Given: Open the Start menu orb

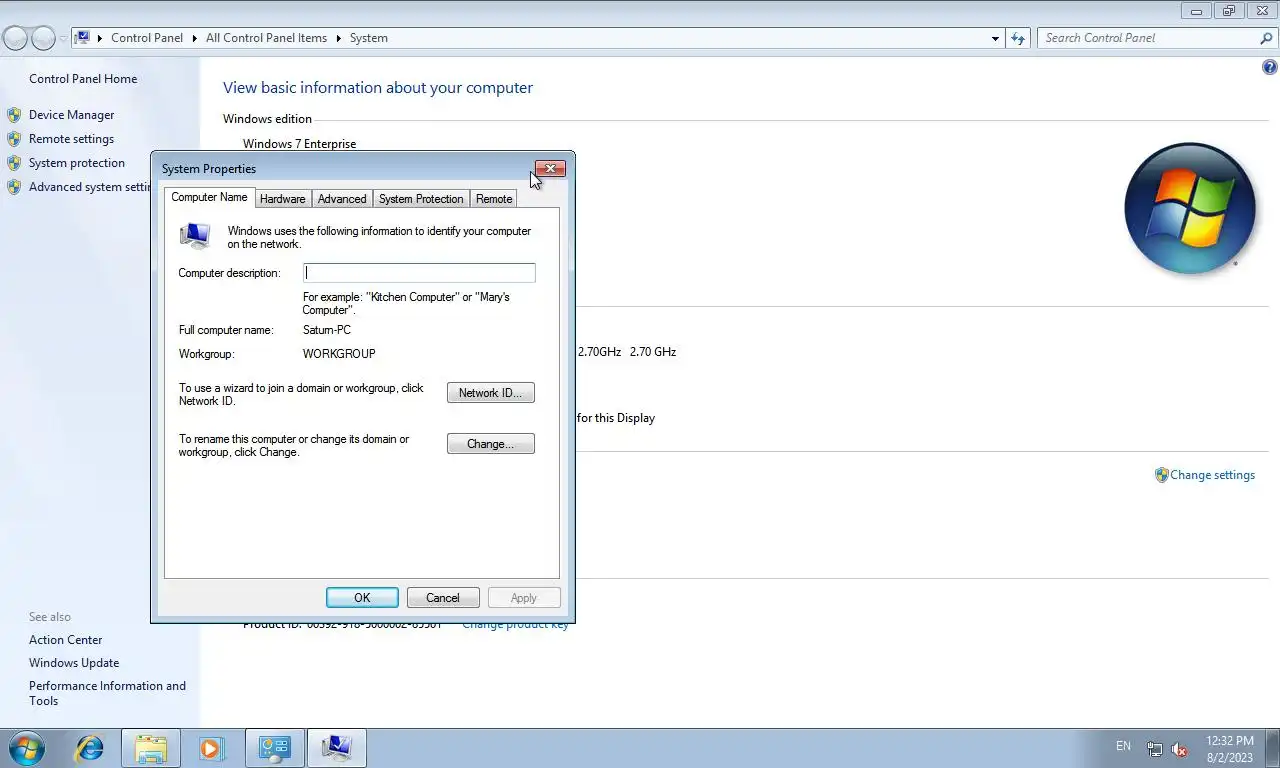Looking at the screenshot, I should [26, 748].
